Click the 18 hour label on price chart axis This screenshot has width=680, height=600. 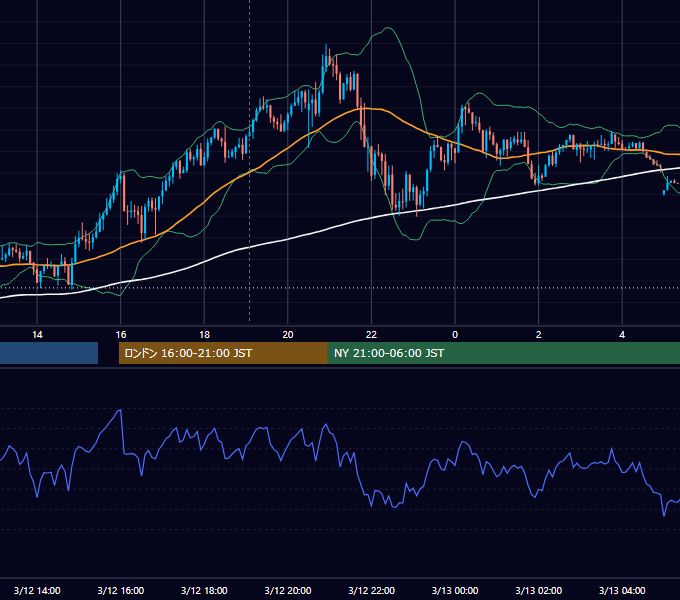pos(204,335)
